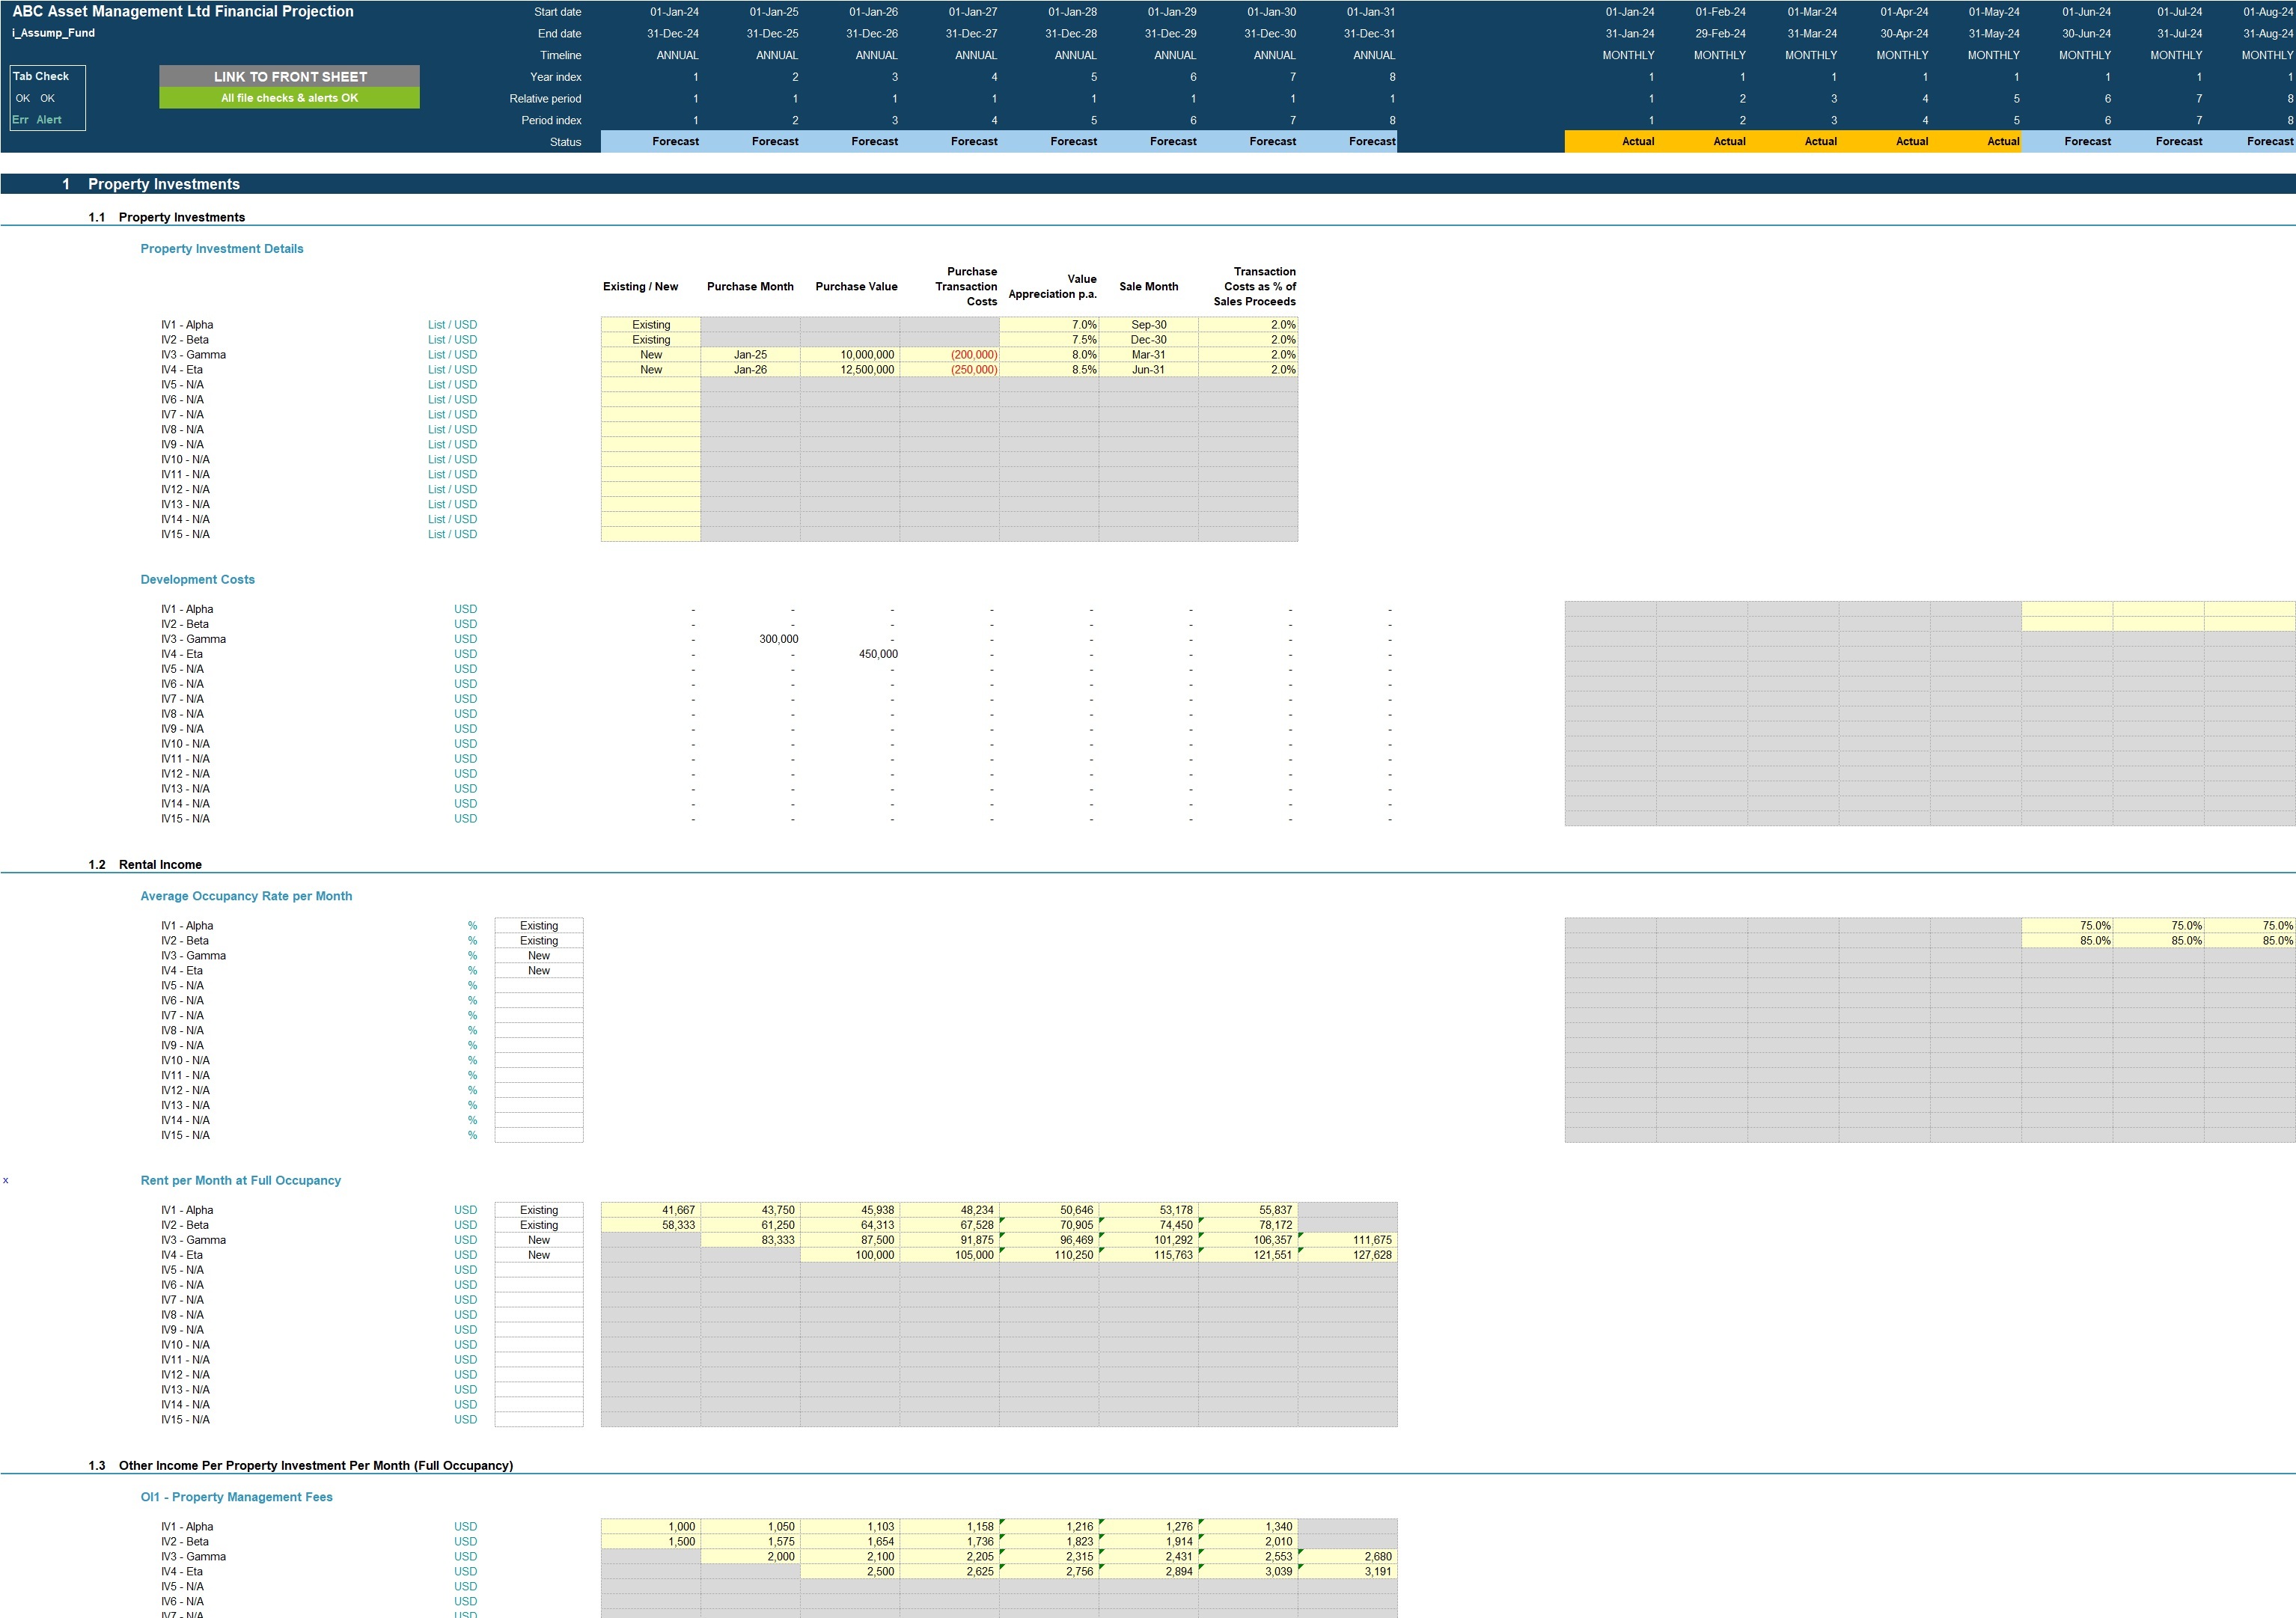Viewport: 2296px width, 1618px height.
Task: Click Rent per Month at Full Occupancy heading
Action: (x=241, y=1181)
